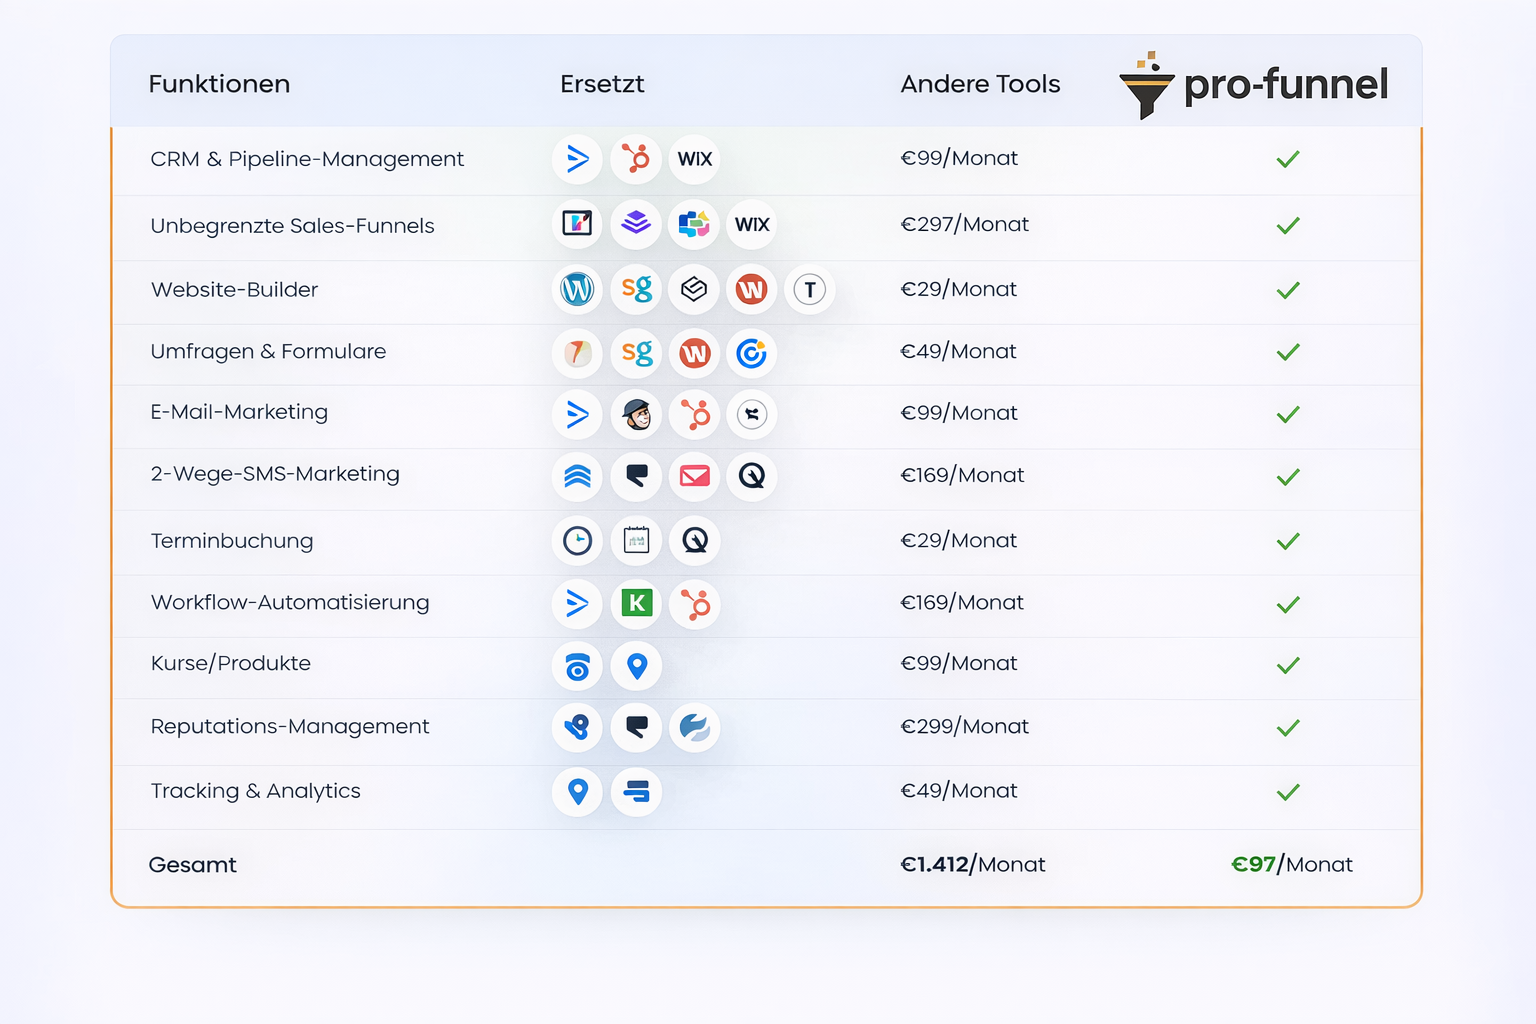Image resolution: width=1536 pixels, height=1024 pixels.
Task: Click the WIX icon in the CRM row
Action: point(694,159)
